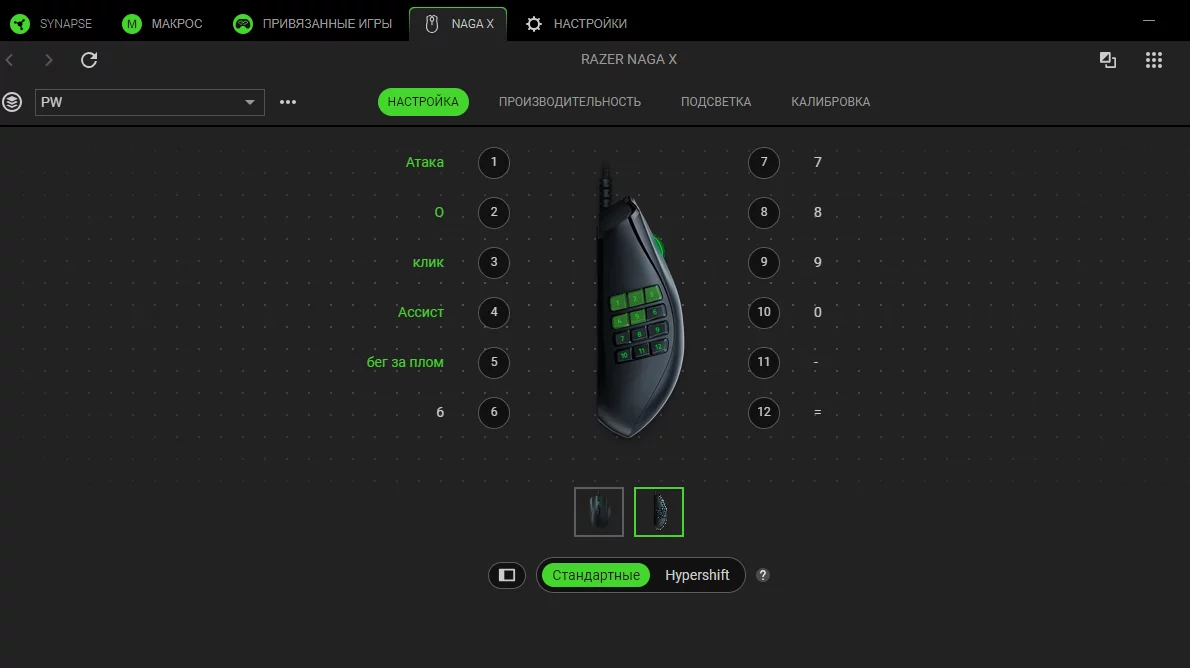This screenshot has height=668, width=1190.
Task: Switch to the Привязанные игры tab
Action: [x=315, y=23]
